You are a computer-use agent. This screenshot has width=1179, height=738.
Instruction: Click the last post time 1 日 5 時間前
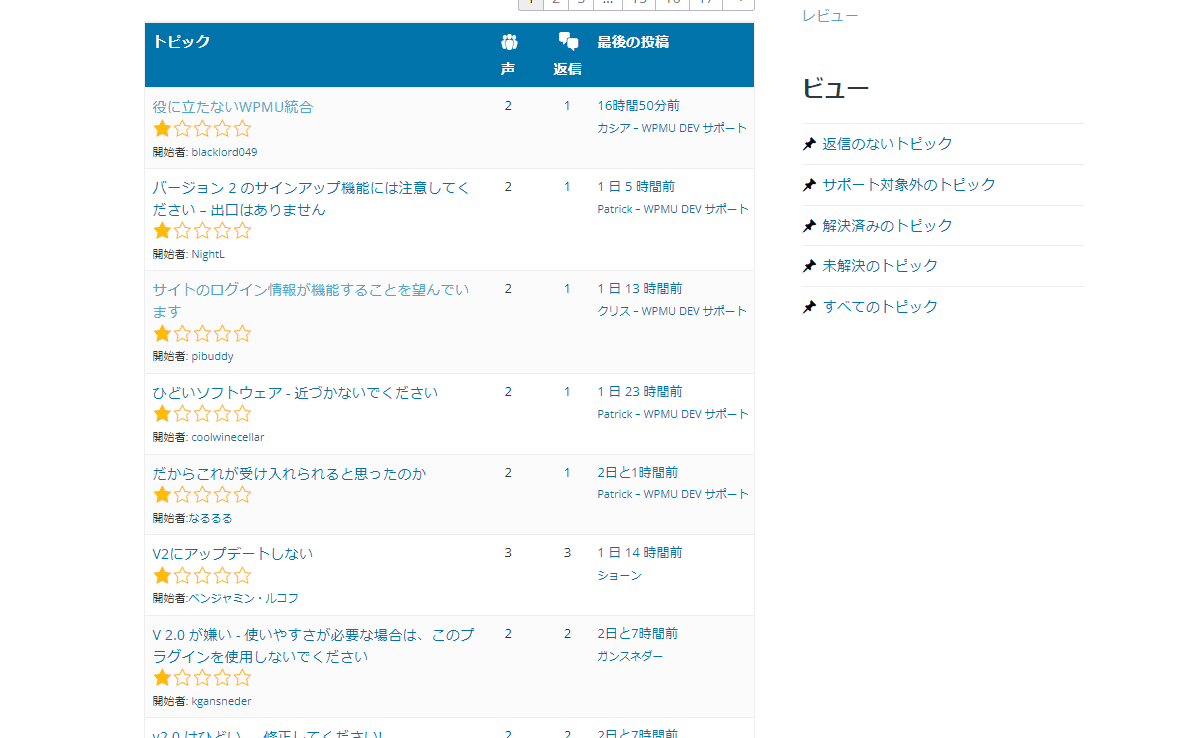tap(636, 187)
